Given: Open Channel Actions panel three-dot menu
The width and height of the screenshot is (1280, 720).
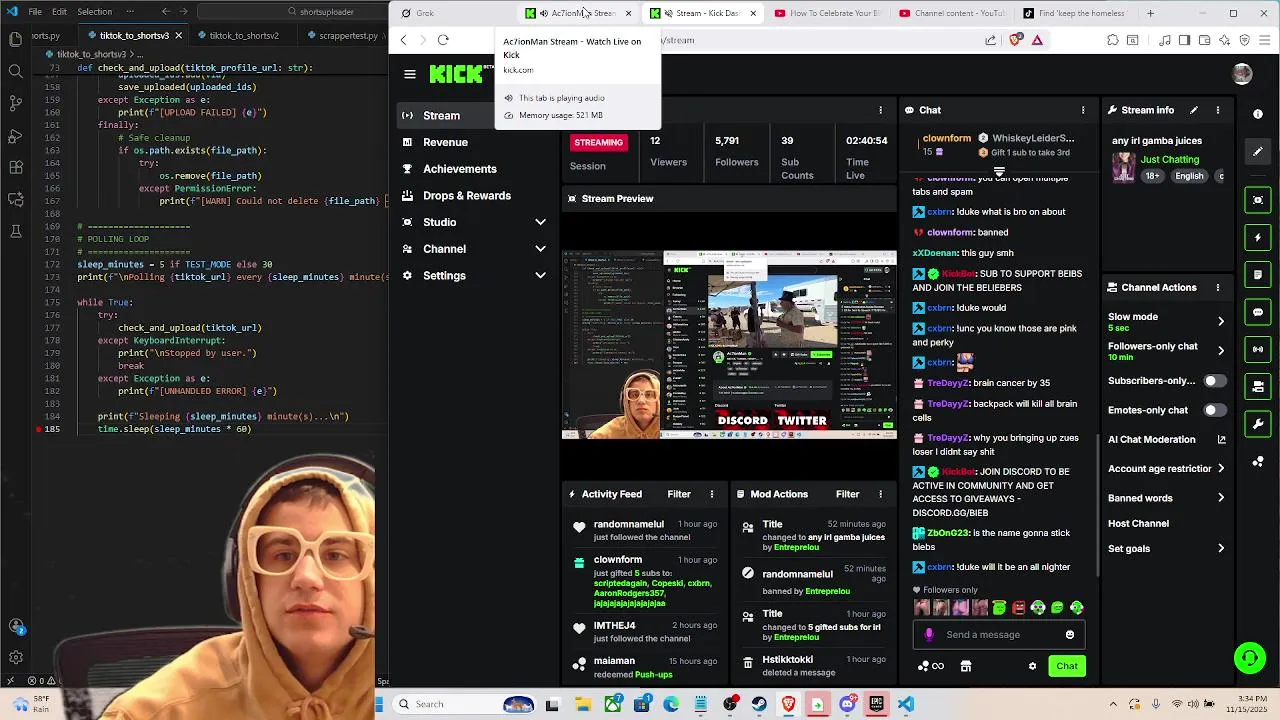Looking at the screenshot, I should (1217, 287).
